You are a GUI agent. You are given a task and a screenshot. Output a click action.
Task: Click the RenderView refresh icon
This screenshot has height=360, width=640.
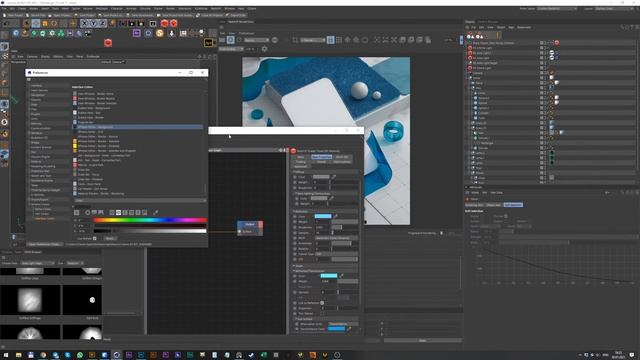pos(239,40)
